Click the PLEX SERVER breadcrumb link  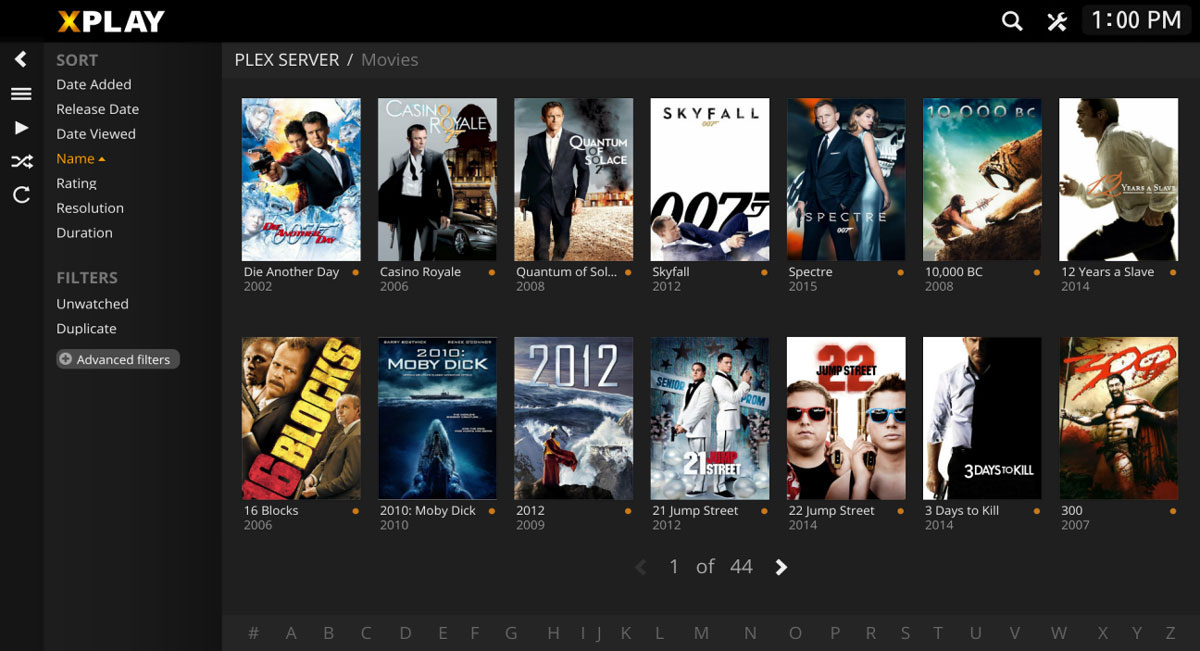[286, 60]
